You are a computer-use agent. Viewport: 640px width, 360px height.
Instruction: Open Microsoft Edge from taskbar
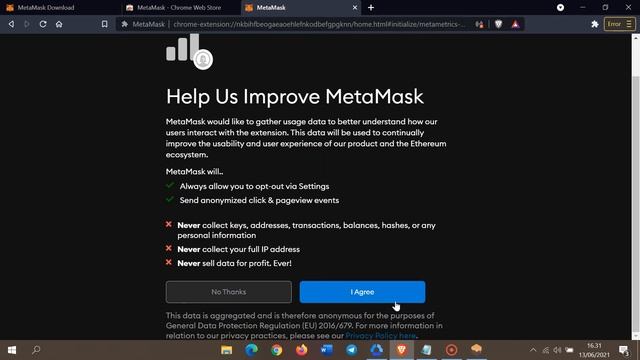click(x=251, y=350)
